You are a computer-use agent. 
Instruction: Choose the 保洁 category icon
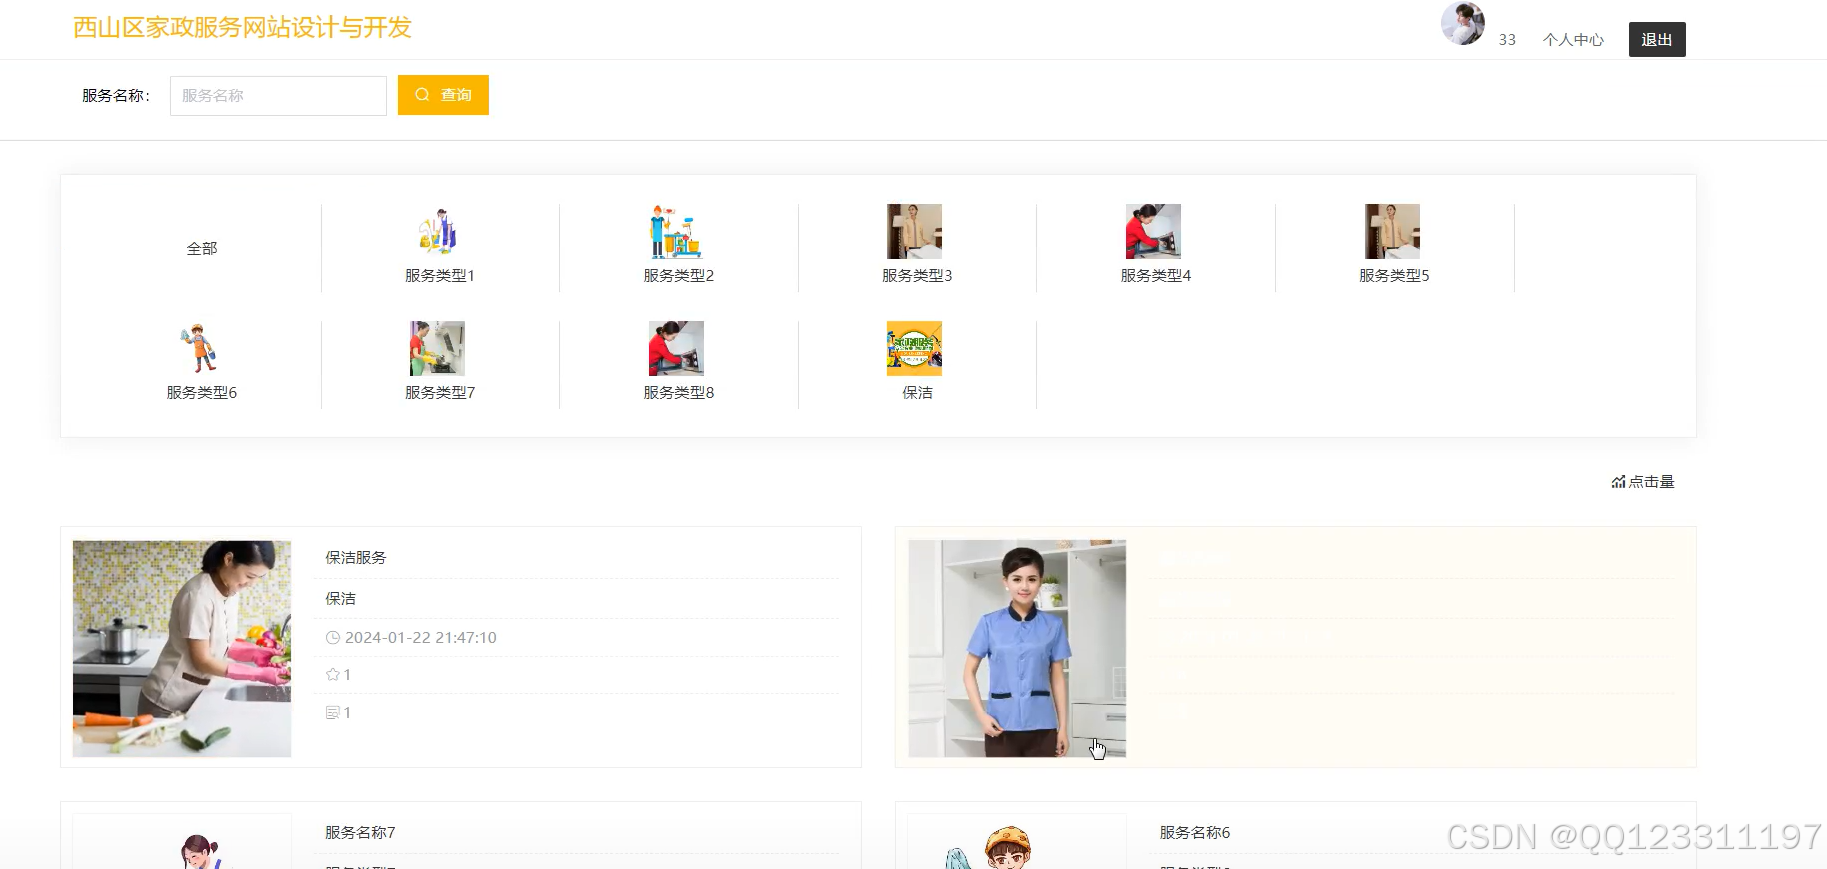[914, 349]
